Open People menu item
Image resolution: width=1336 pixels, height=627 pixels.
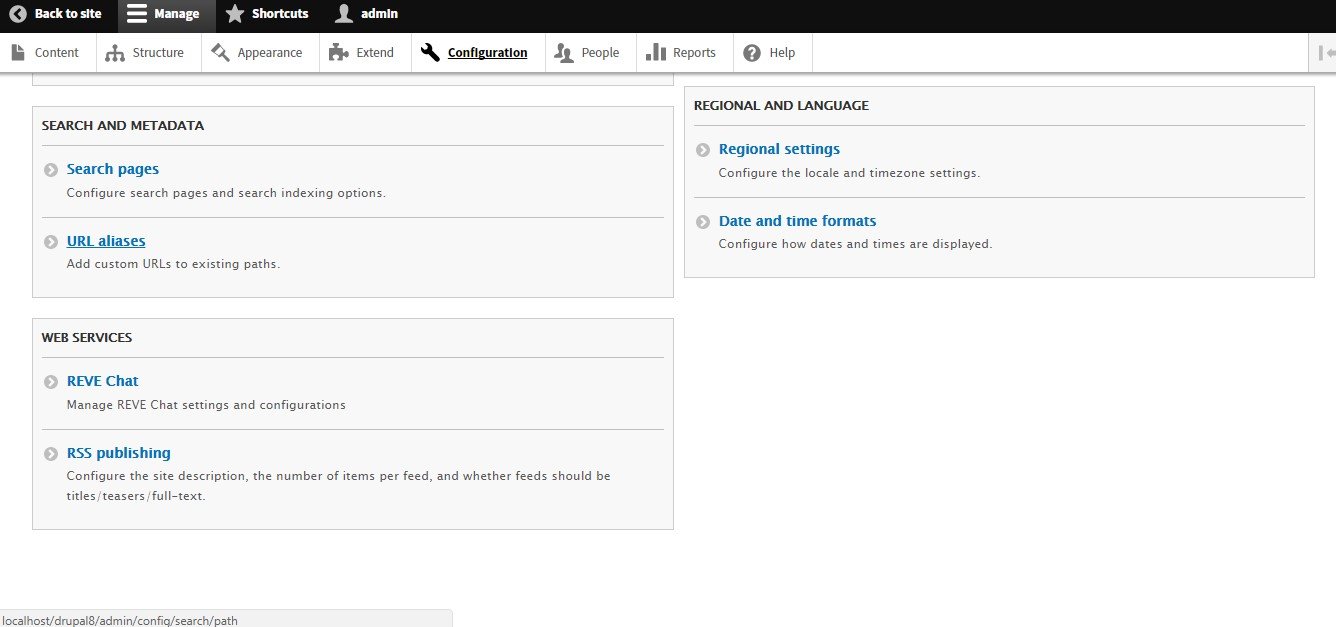(x=589, y=53)
